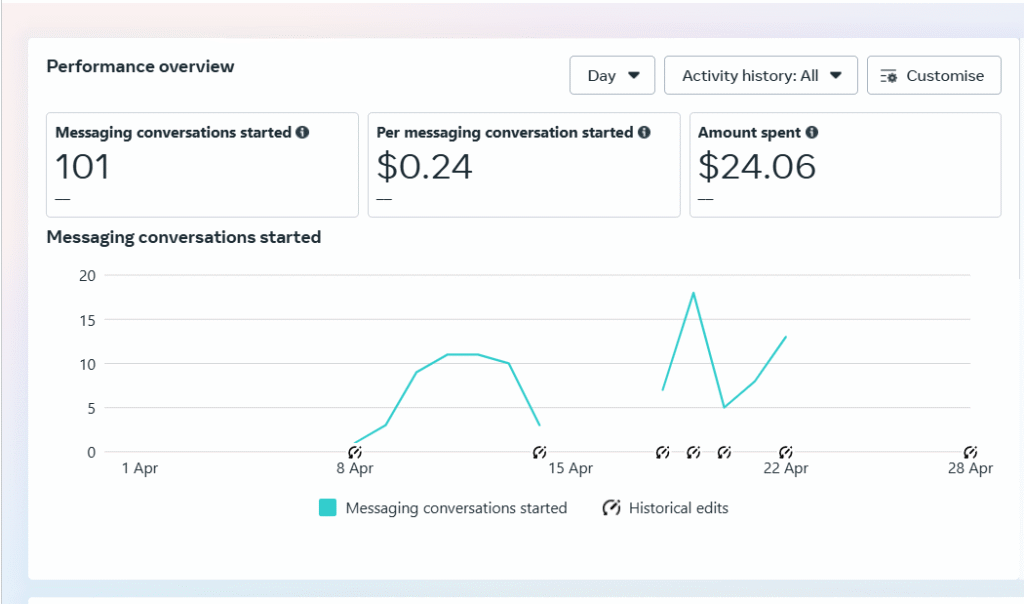Screen dimensions: 1024x604
Task: Select the $24.06 Amount spent metric card
Action: pos(845,165)
